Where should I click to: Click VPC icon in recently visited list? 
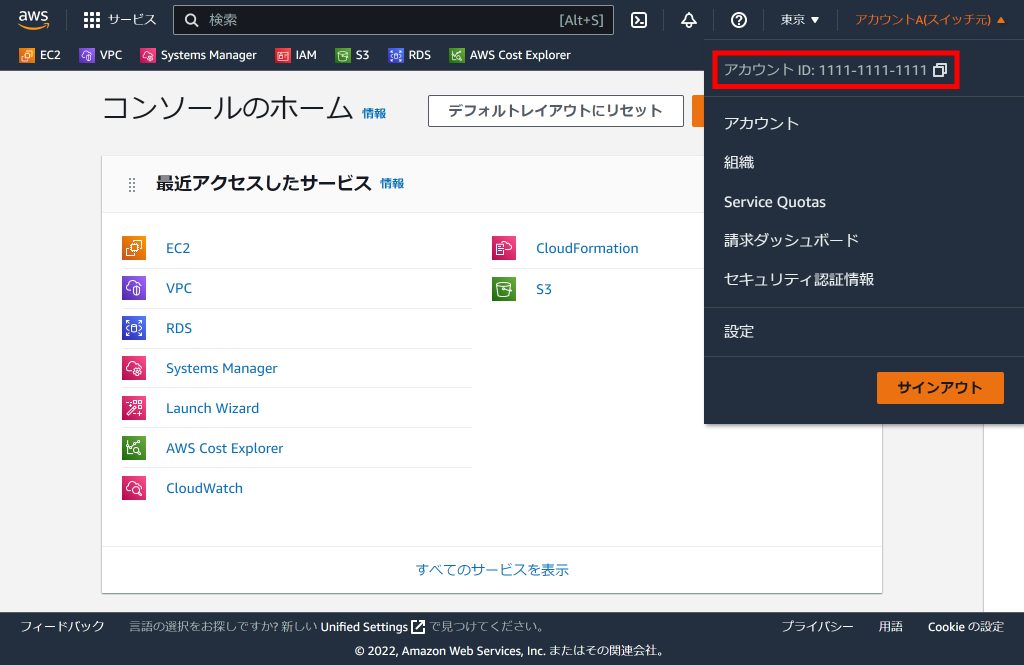click(134, 288)
